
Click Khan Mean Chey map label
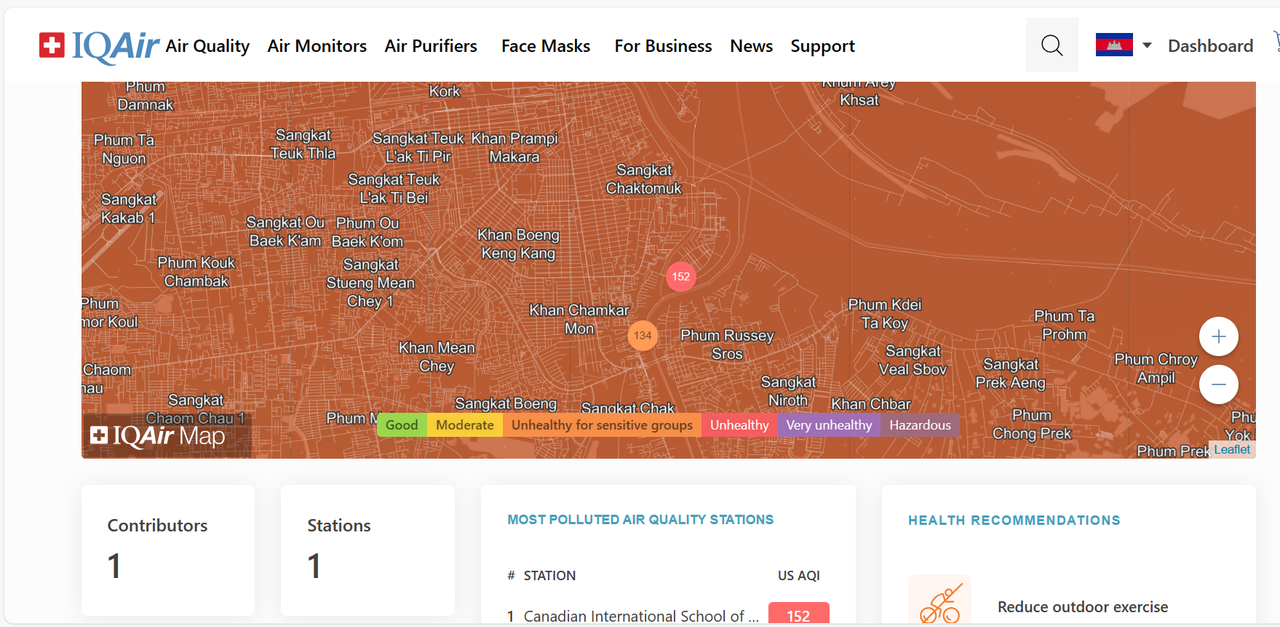tap(437, 356)
